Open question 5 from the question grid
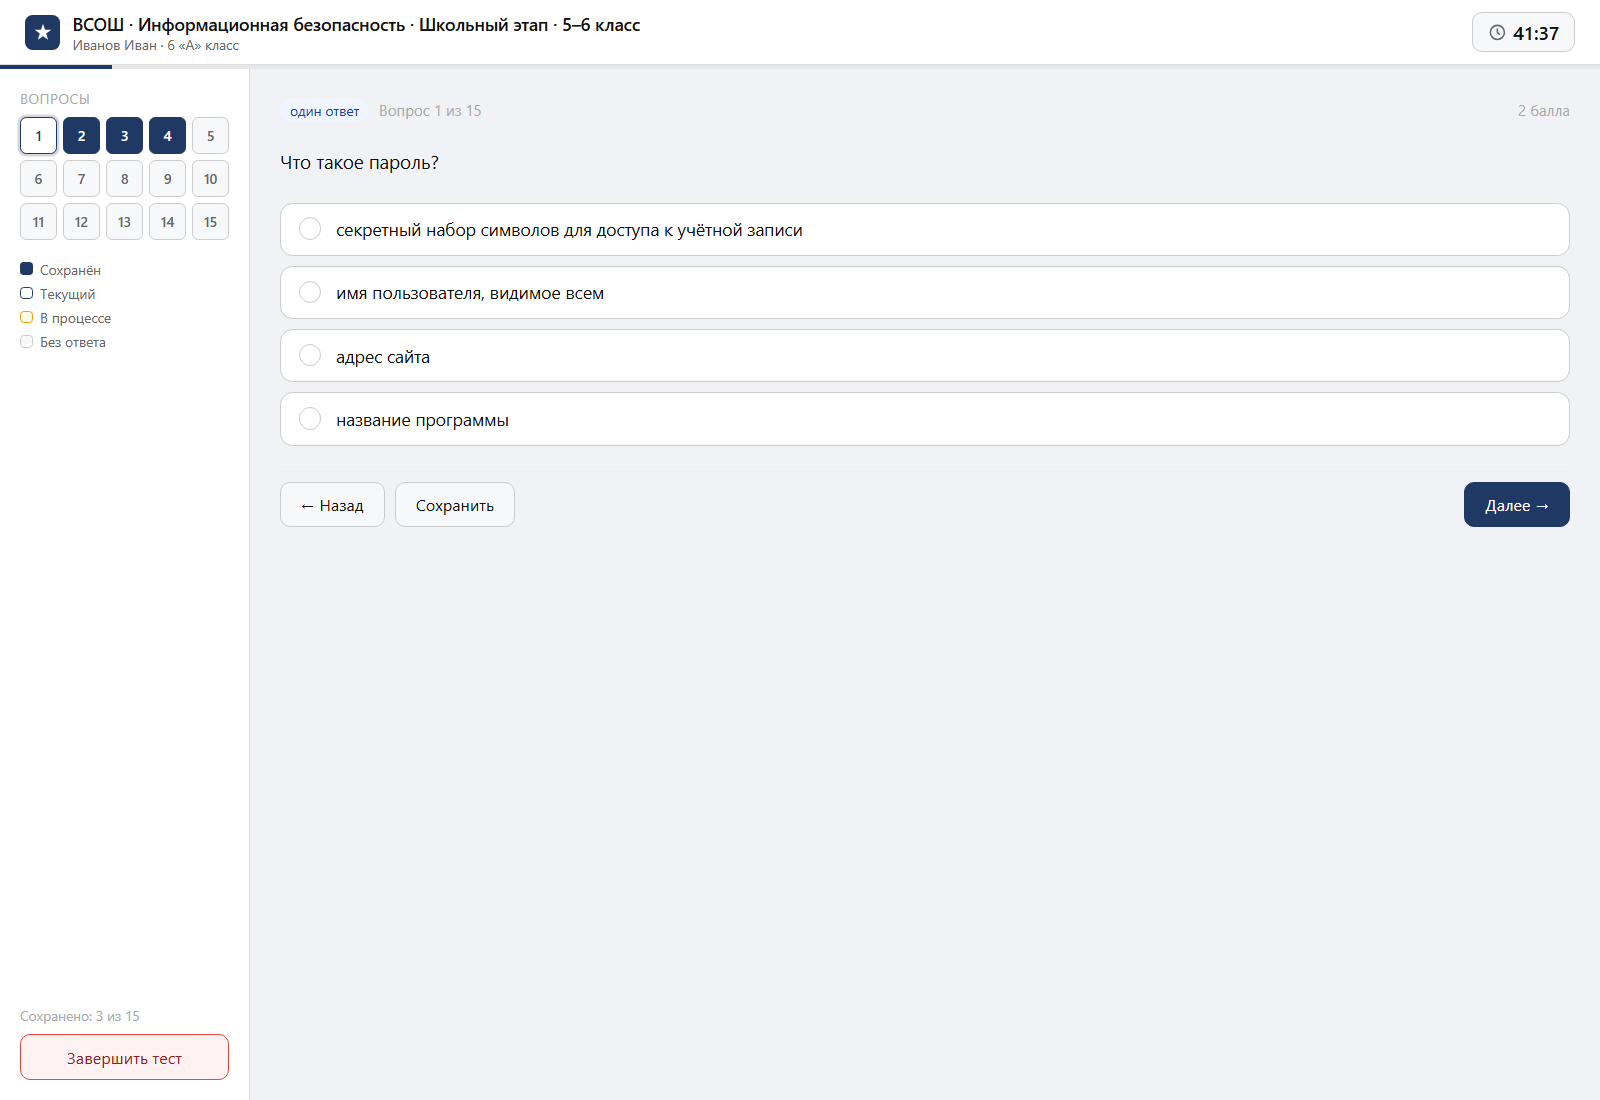1600x1100 pixels. click(210, 136)
